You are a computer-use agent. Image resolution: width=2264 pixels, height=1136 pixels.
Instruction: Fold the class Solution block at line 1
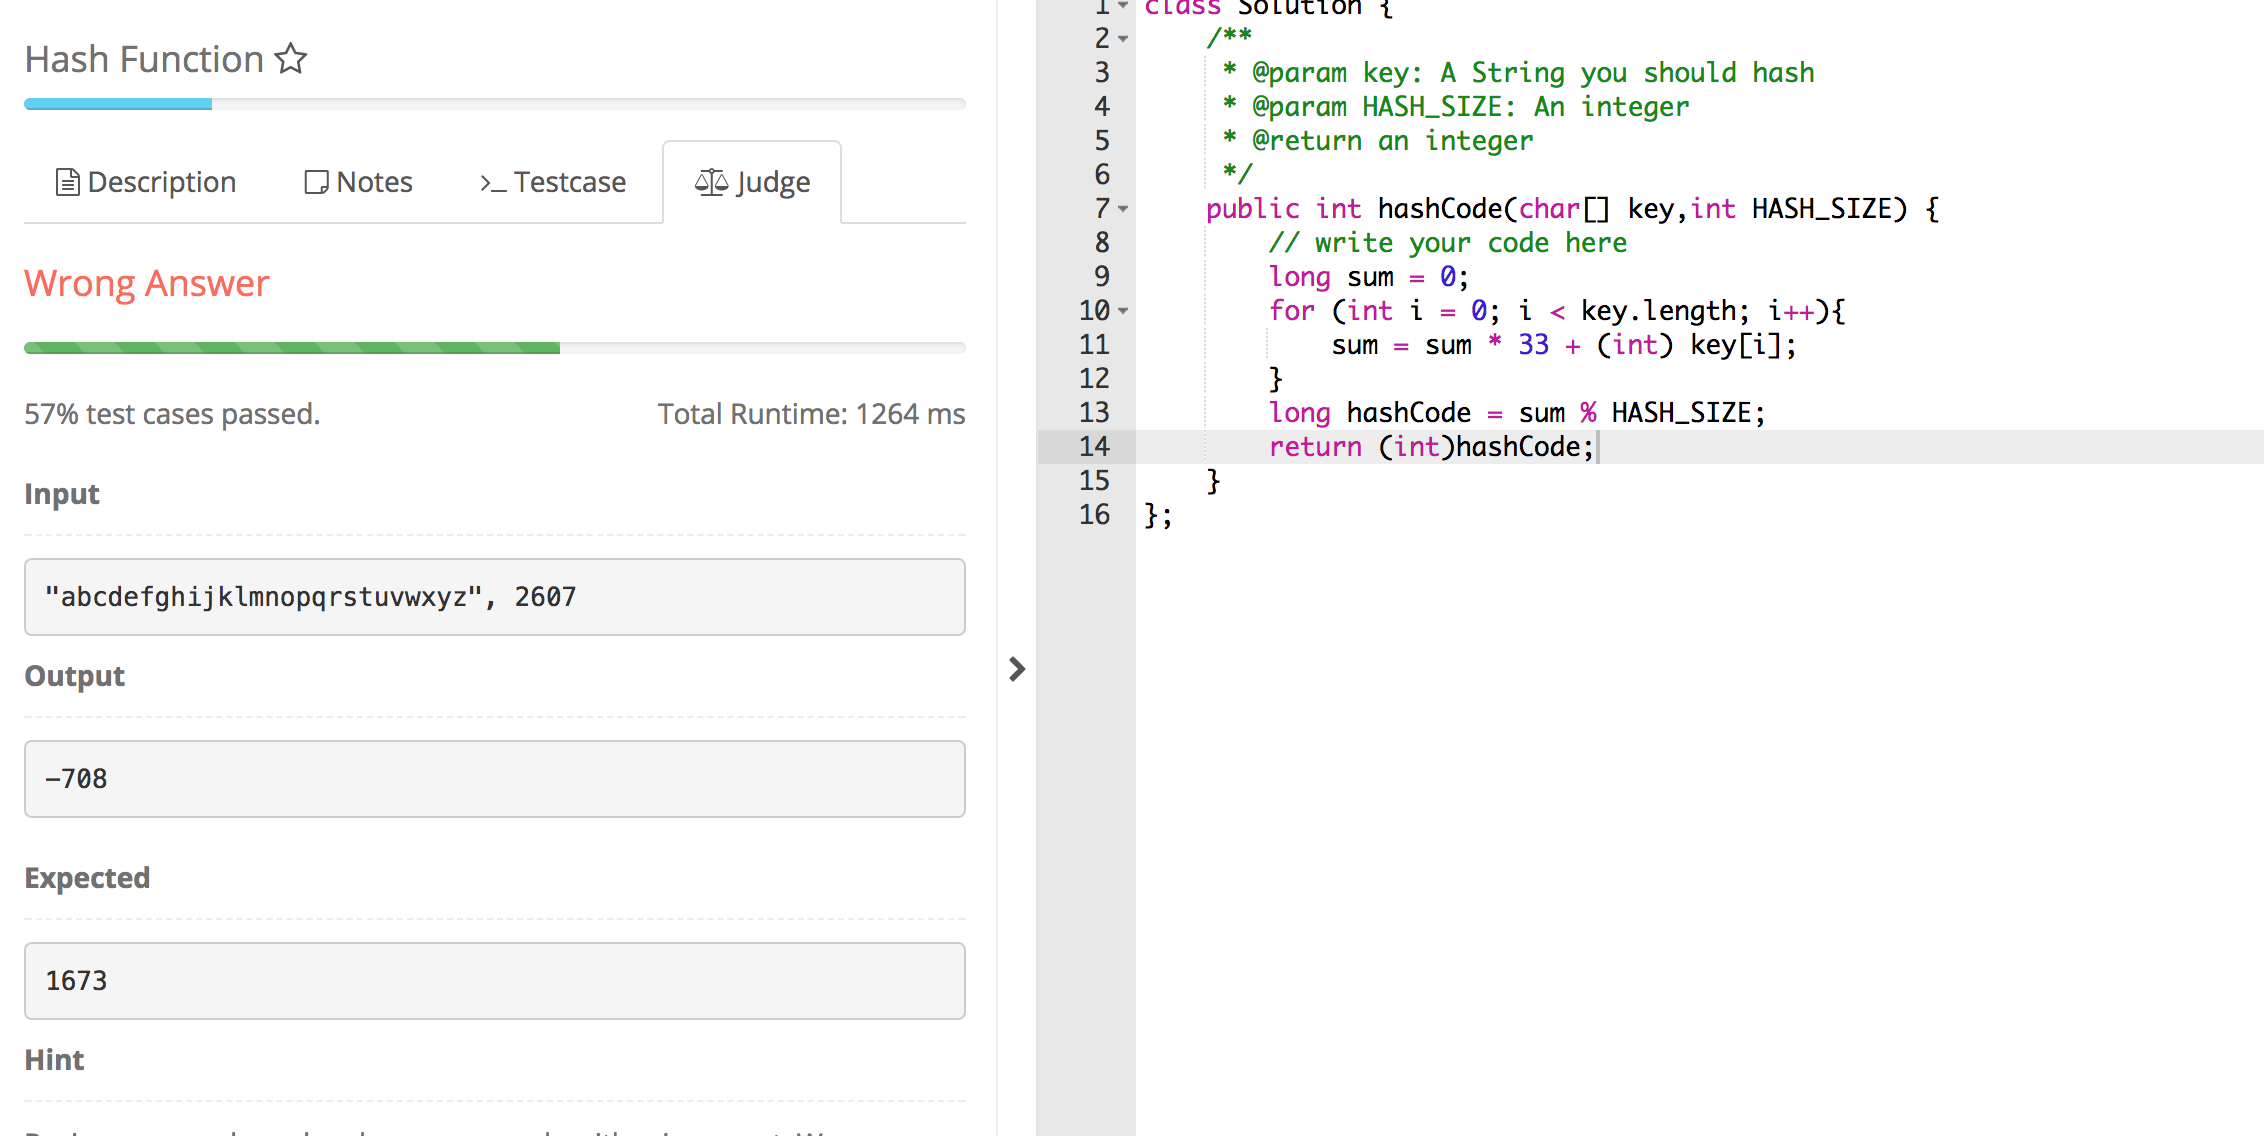[1123, 6]
